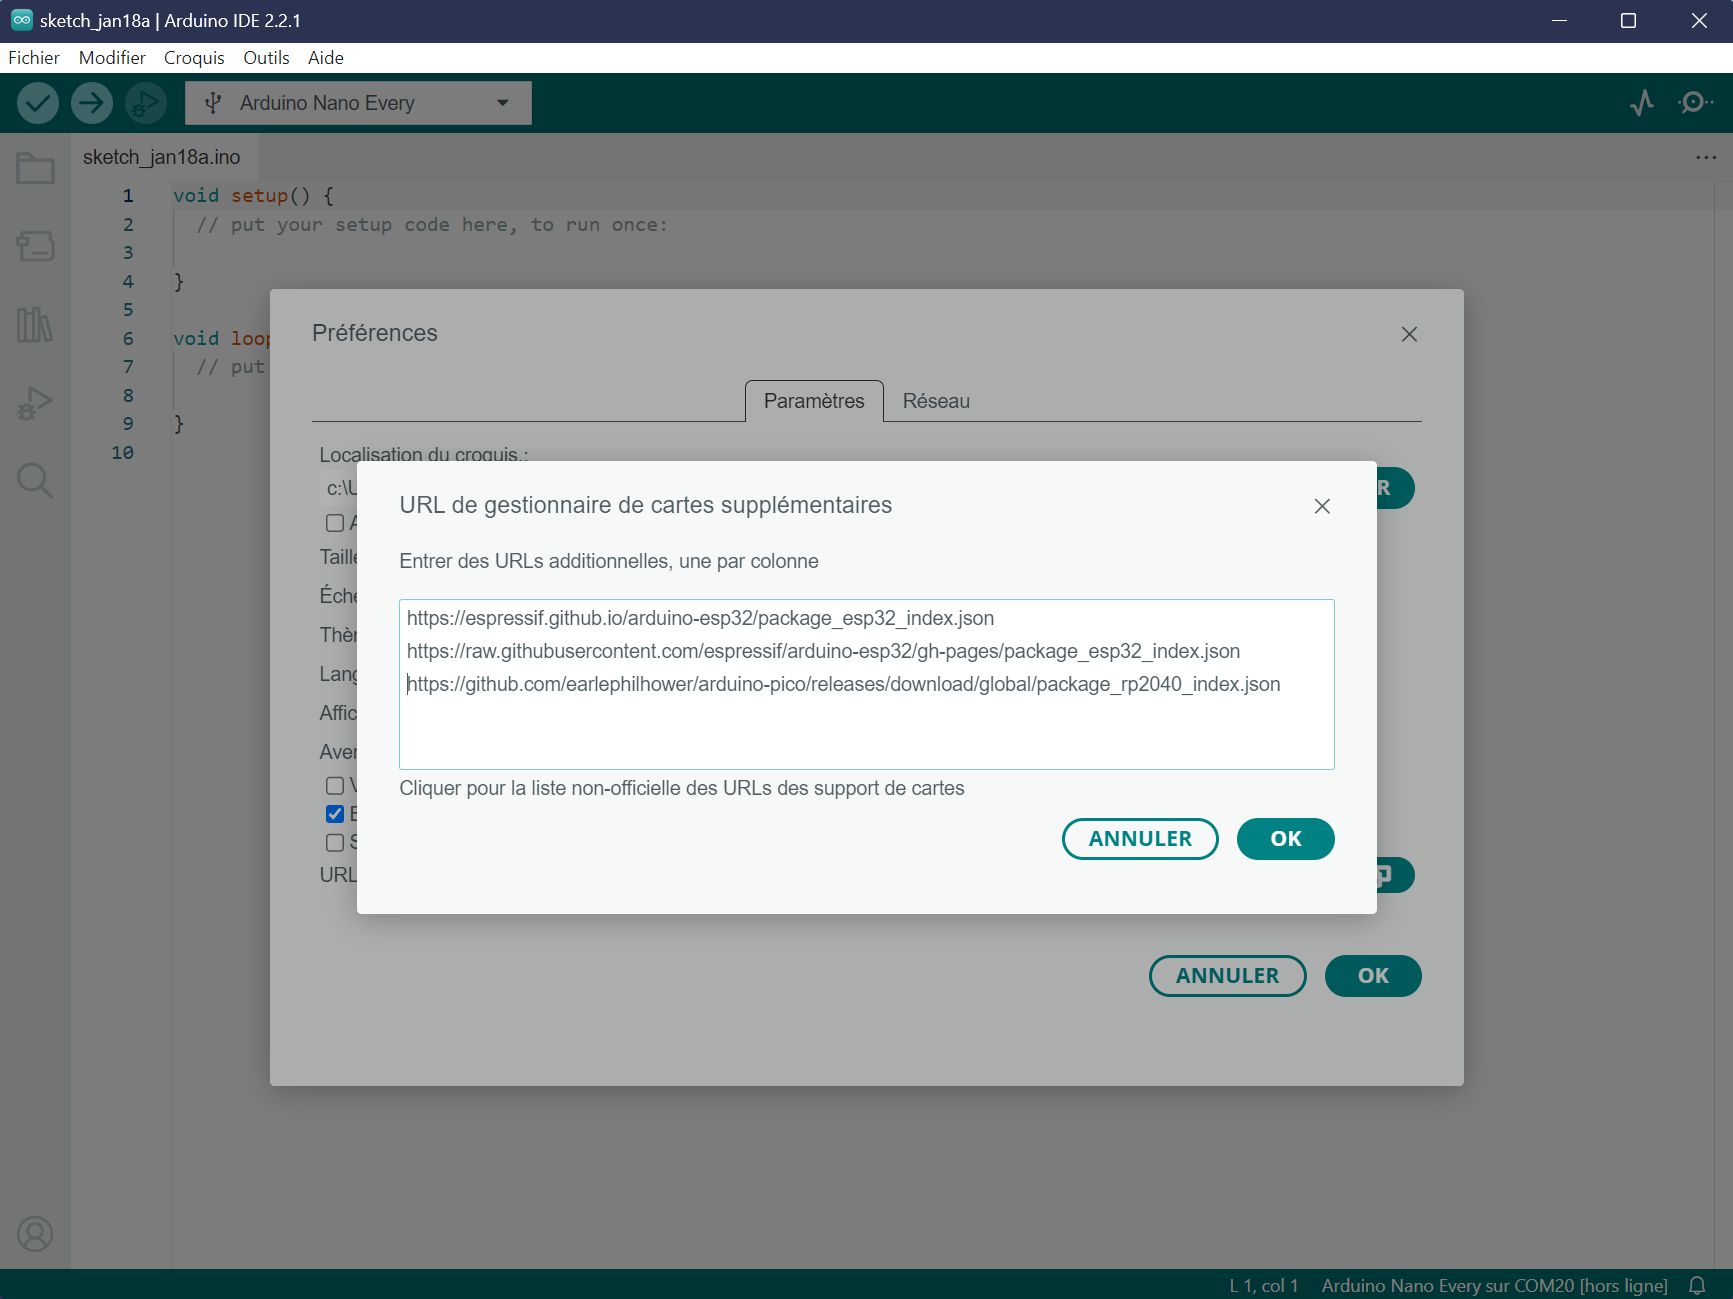The height and width of the screenshot is (1299, 1733).
Task: Click the notifications bell in status bar
Action: (x=1697, y=1285)
